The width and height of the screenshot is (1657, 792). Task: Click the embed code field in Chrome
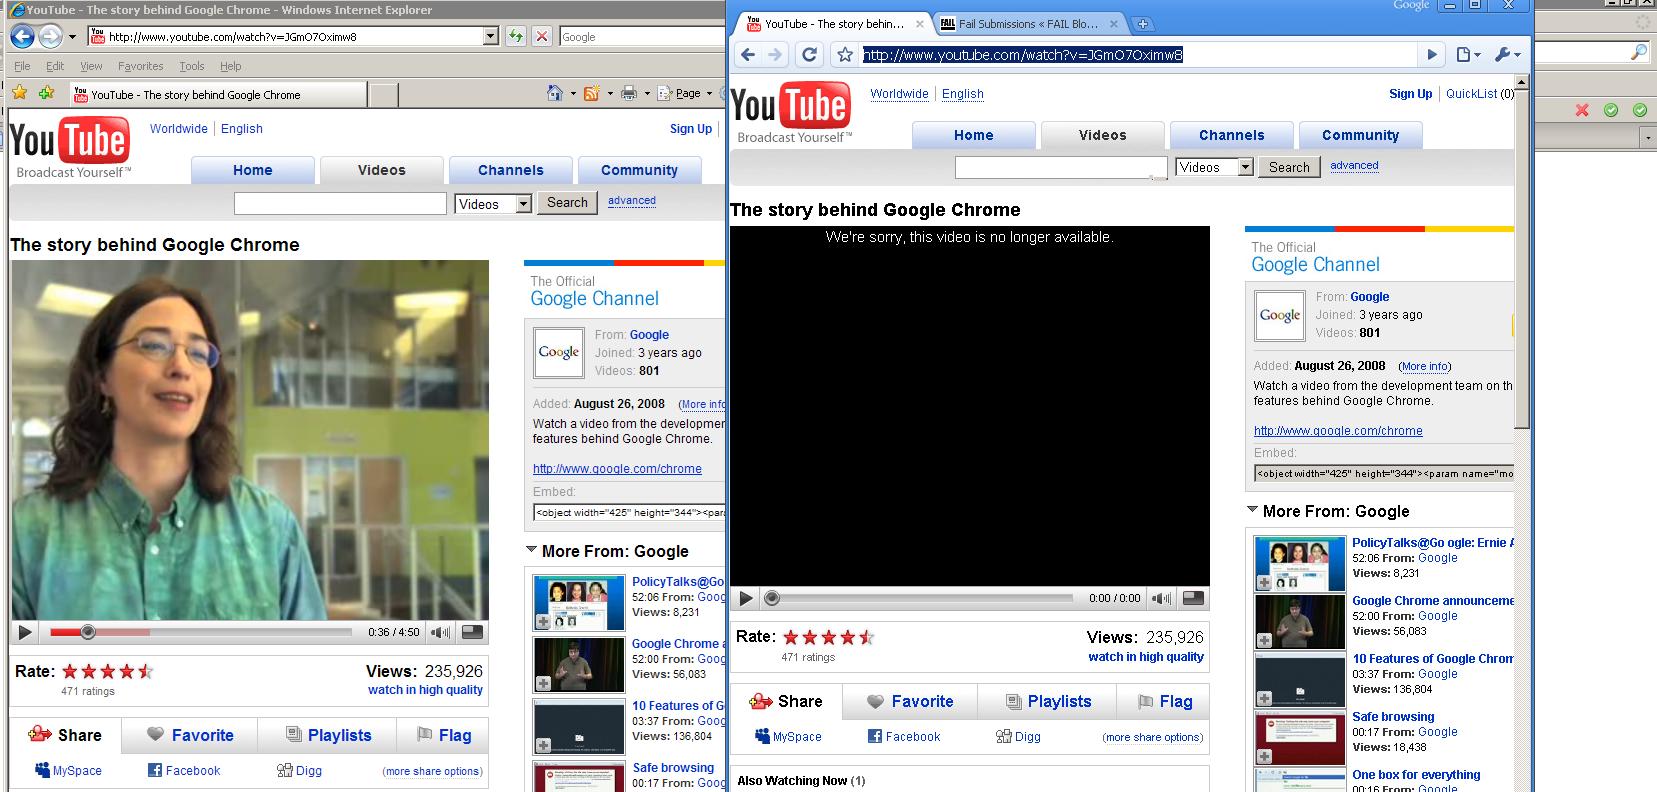tap(1384, 473)
